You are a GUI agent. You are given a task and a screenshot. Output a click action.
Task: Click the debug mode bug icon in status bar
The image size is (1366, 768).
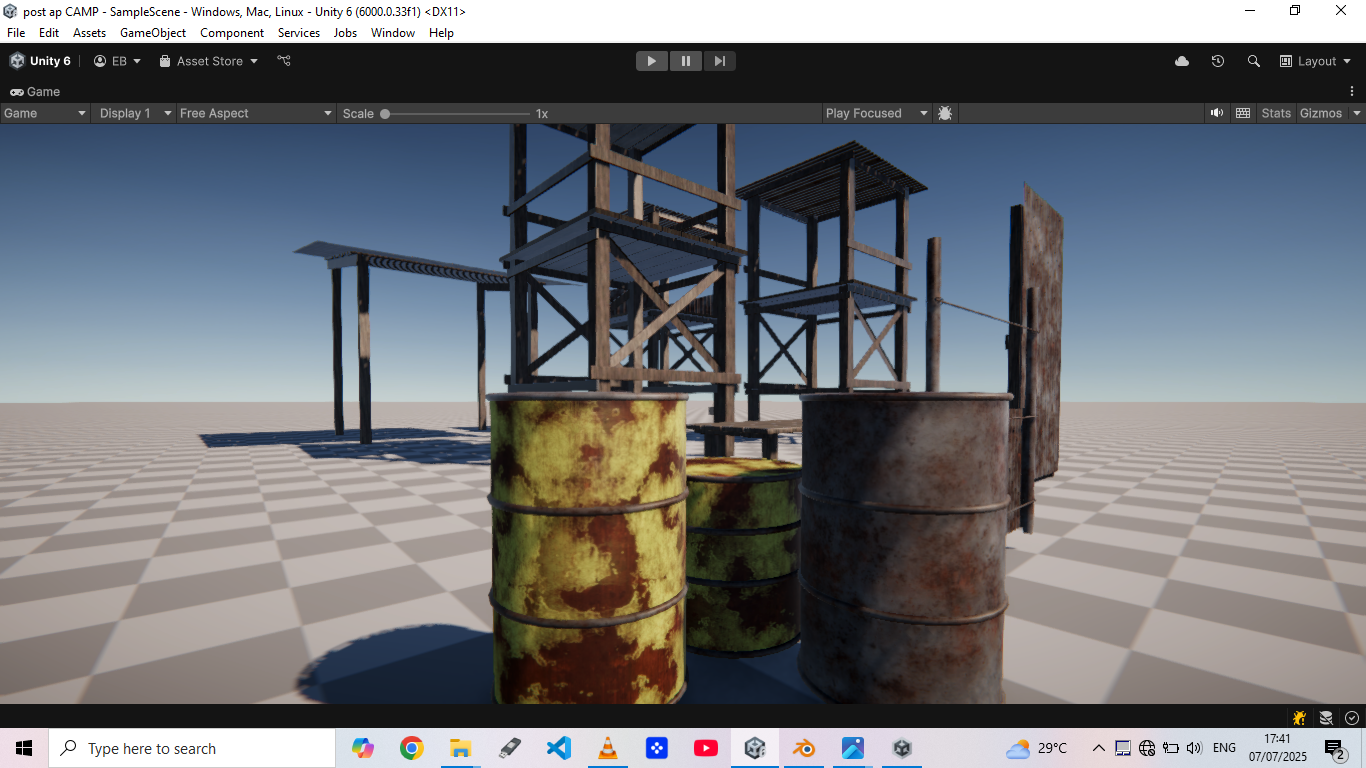pos(1299,717)
